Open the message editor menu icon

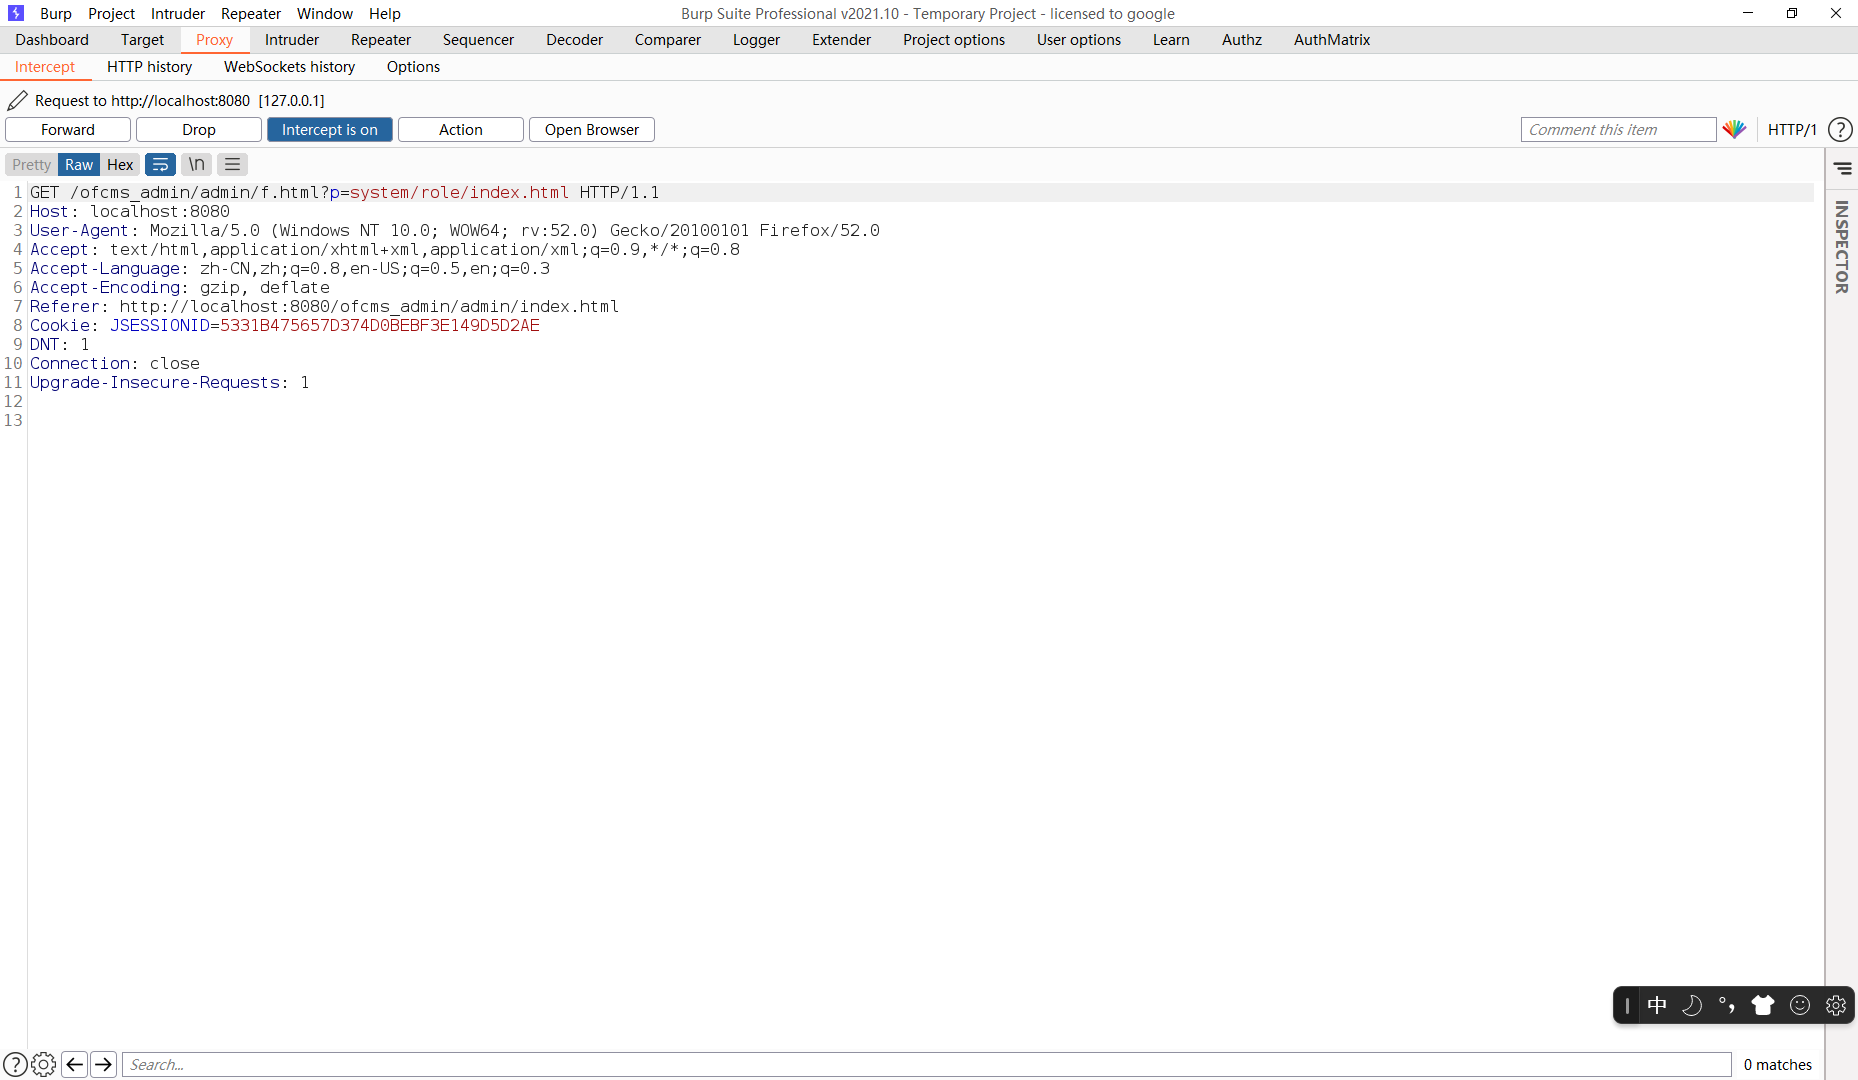tap(231, 164)
